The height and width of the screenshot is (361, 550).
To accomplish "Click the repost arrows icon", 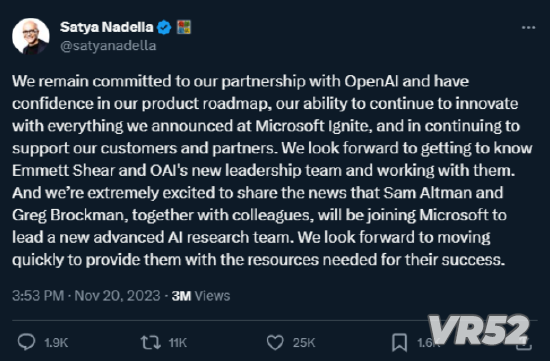I will (150, 342).
